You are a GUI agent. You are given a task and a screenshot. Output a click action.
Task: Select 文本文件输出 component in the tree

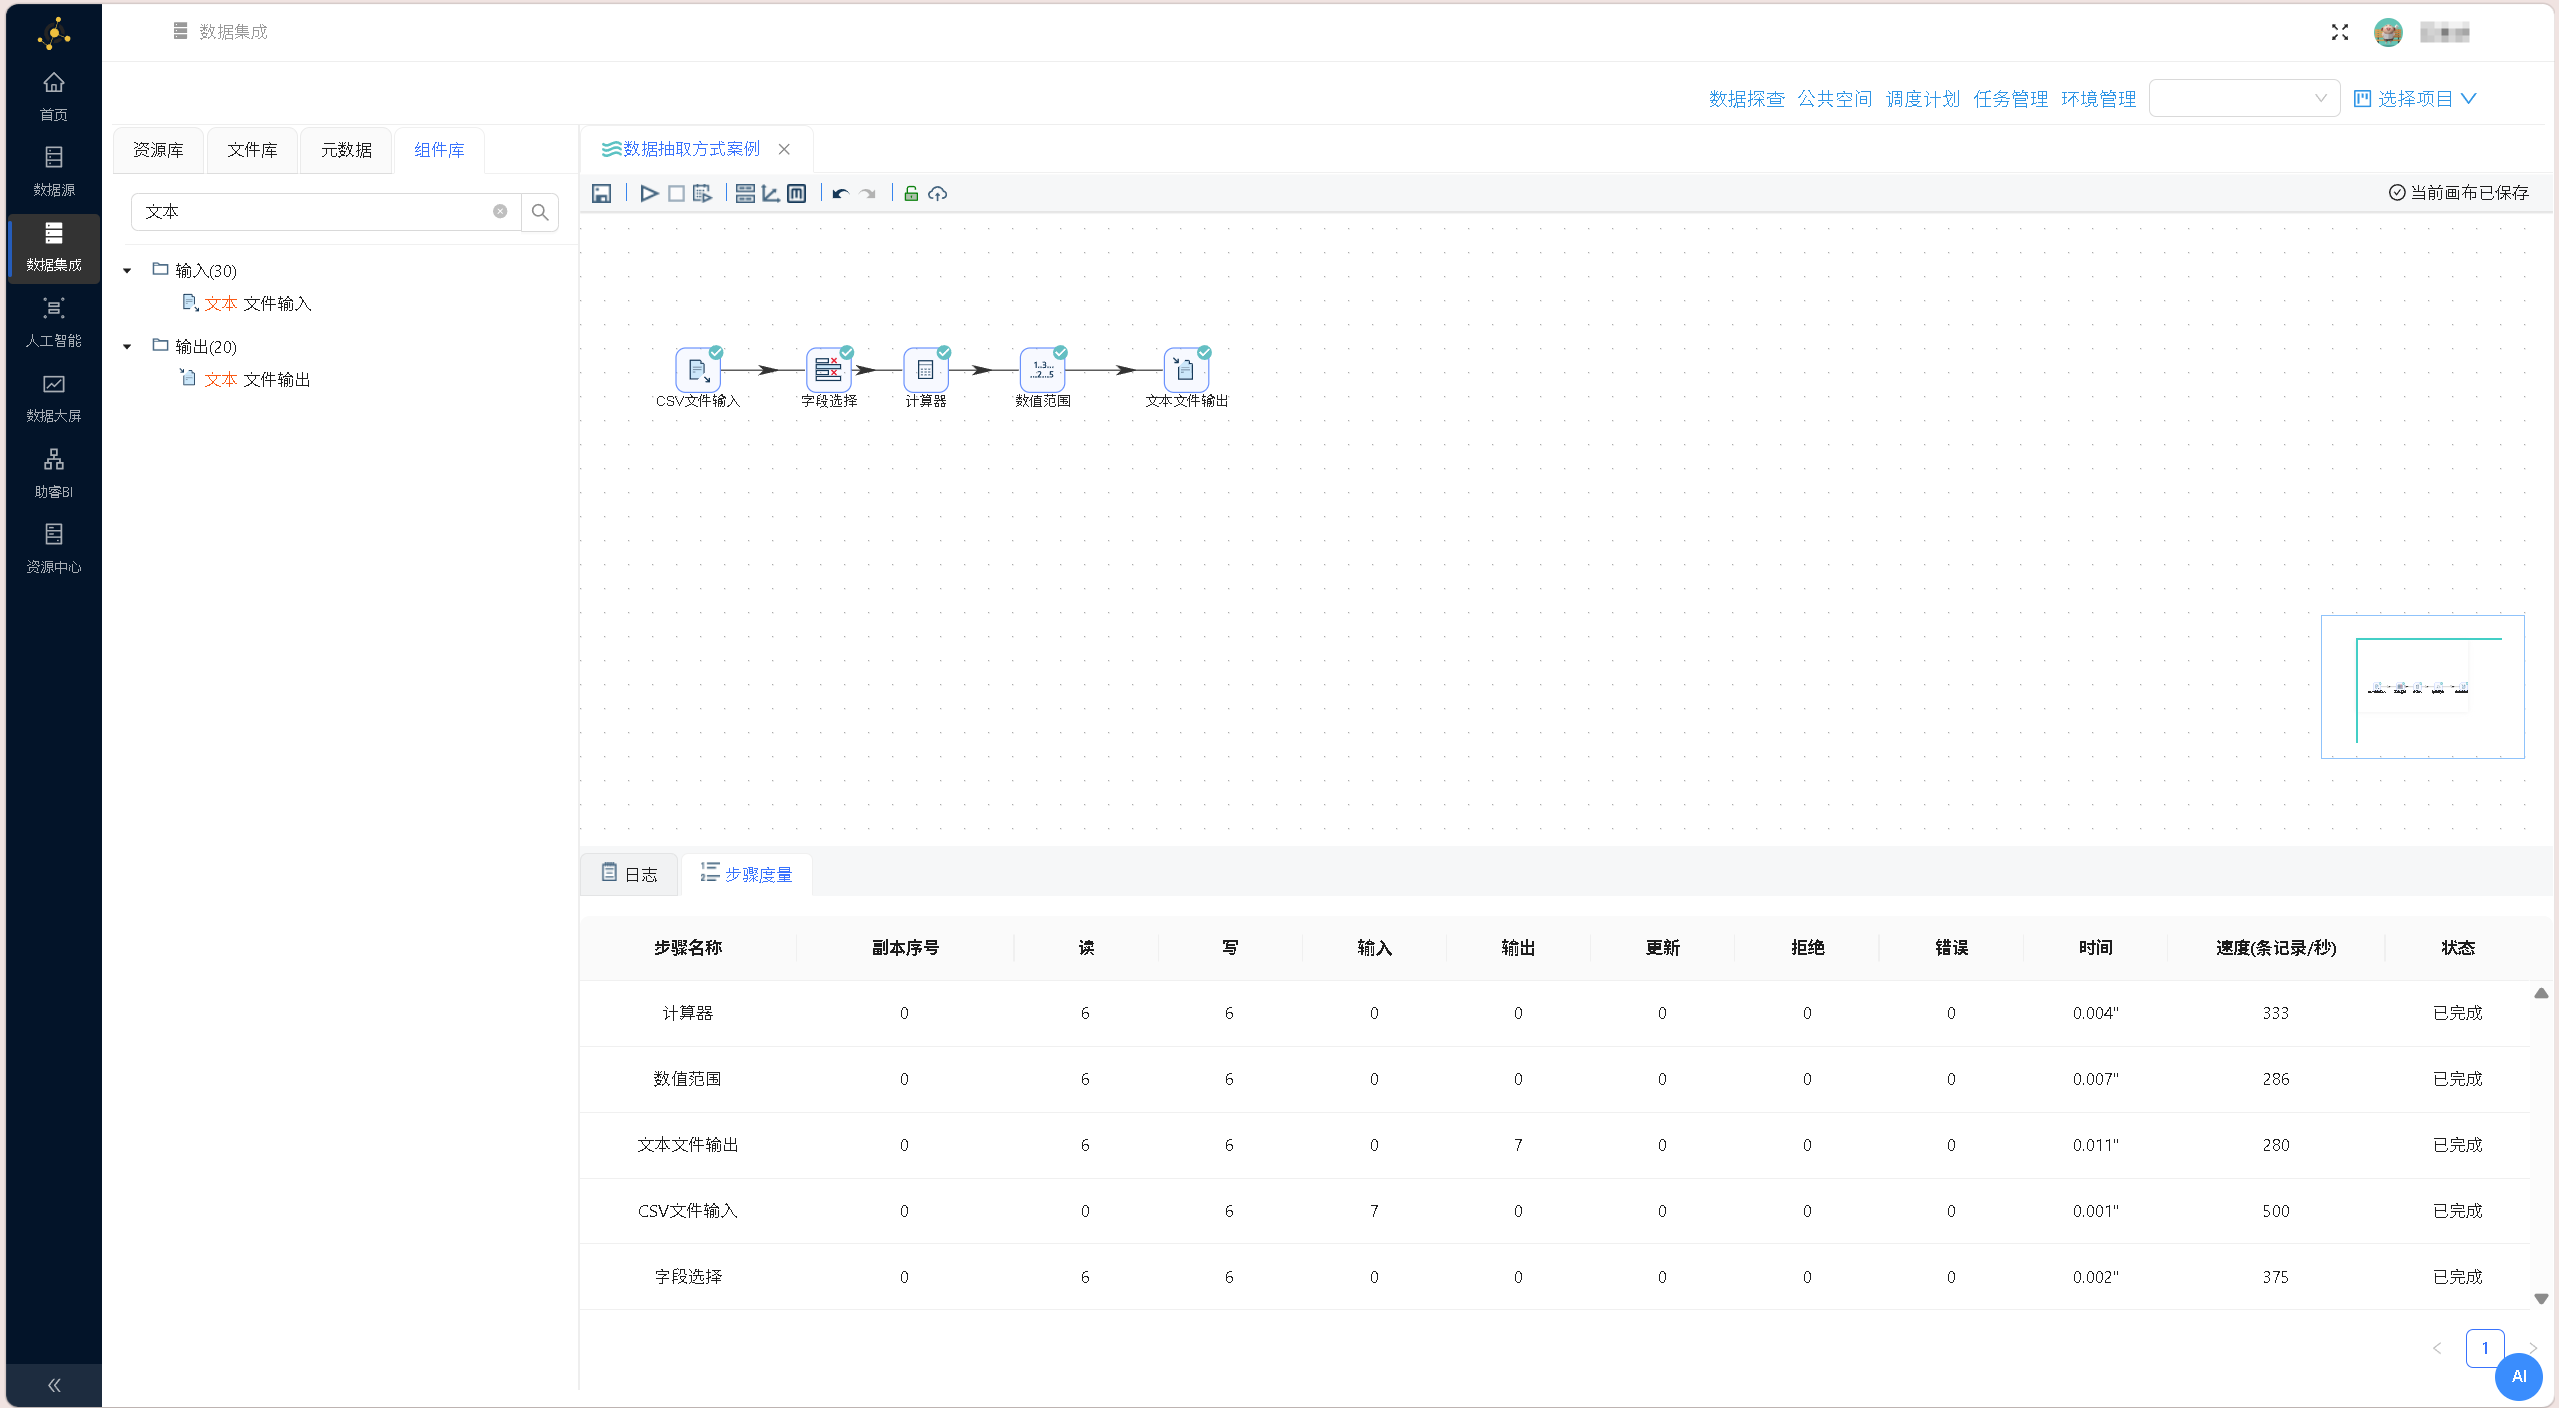point(246,379)
